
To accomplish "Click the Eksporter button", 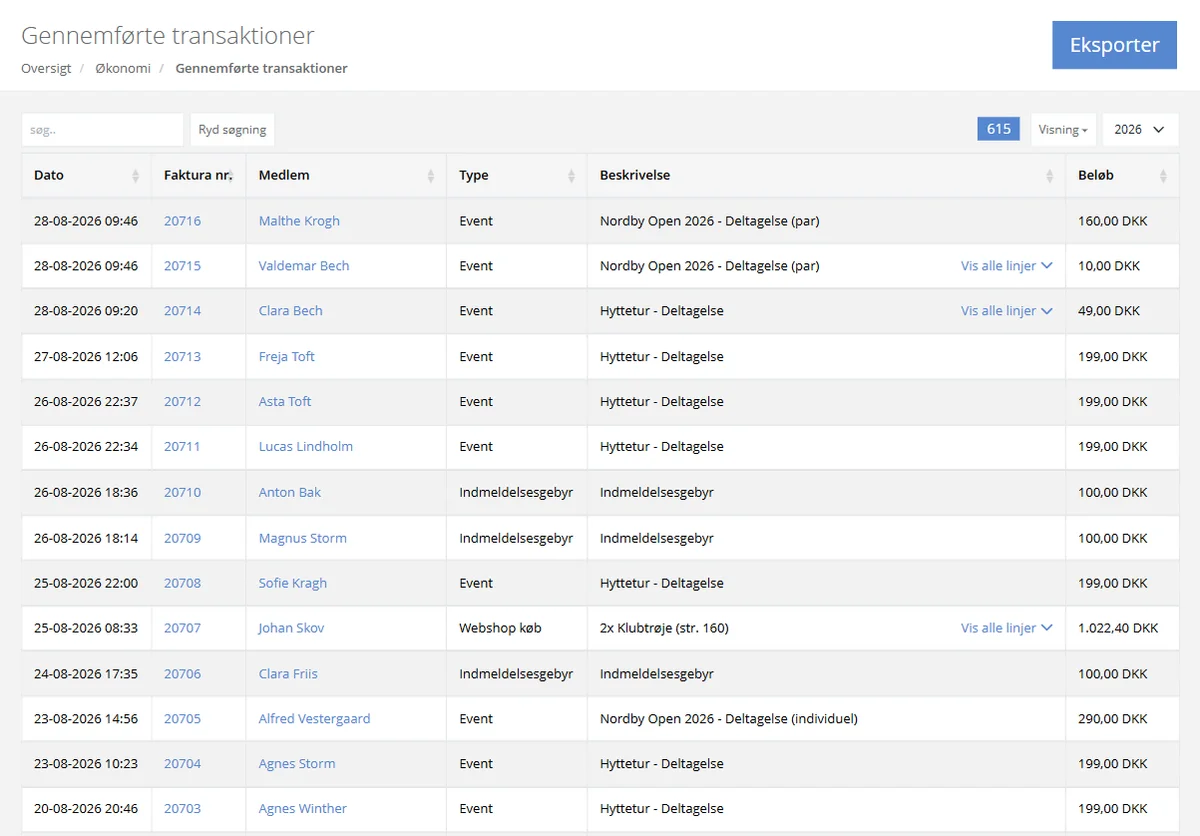I will tap(1115, 45).
